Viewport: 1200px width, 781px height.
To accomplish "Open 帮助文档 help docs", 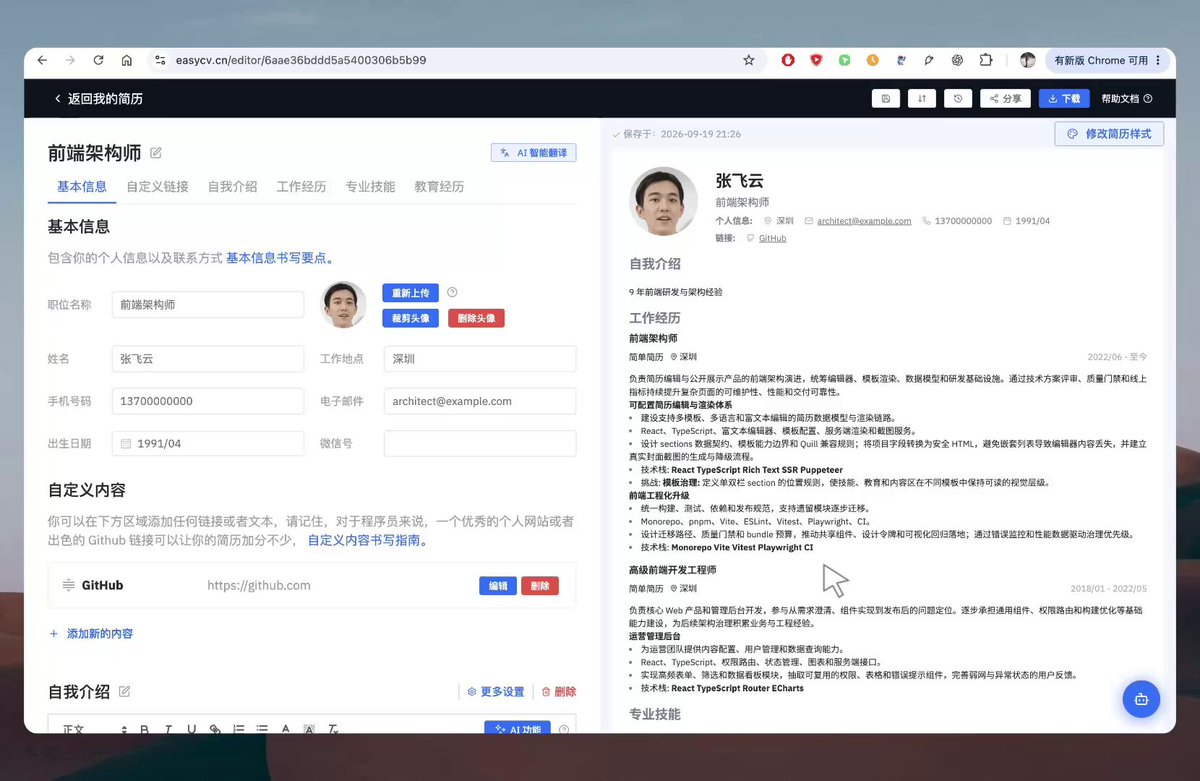I will tap(1127, 99).
